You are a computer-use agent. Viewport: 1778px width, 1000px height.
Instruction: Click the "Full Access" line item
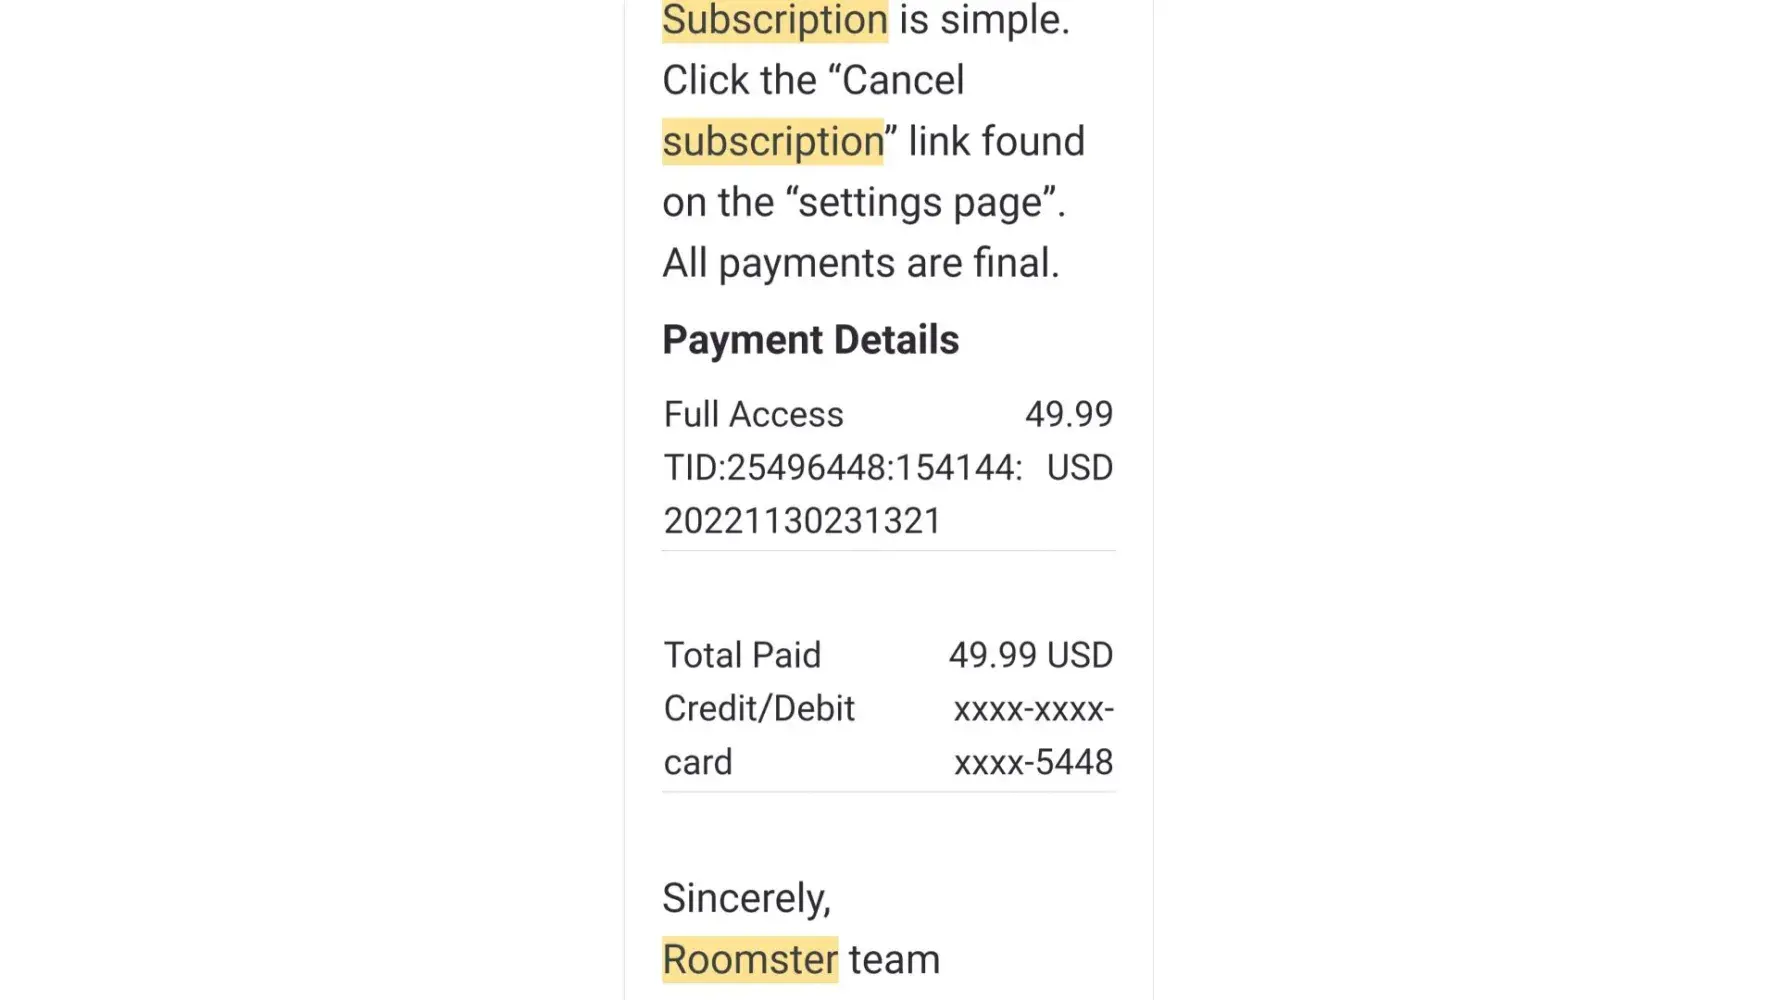[x=753, y=414]
